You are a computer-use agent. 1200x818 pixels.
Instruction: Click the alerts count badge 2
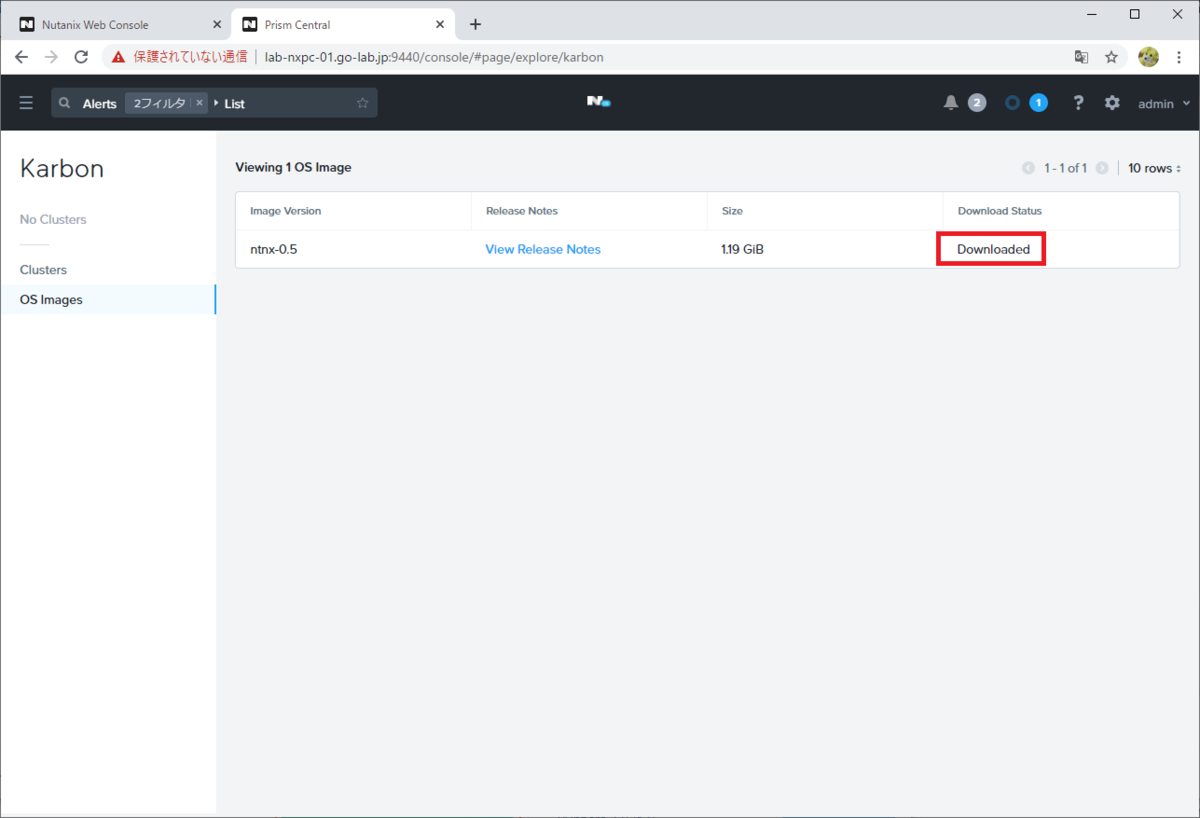point(977,103)
